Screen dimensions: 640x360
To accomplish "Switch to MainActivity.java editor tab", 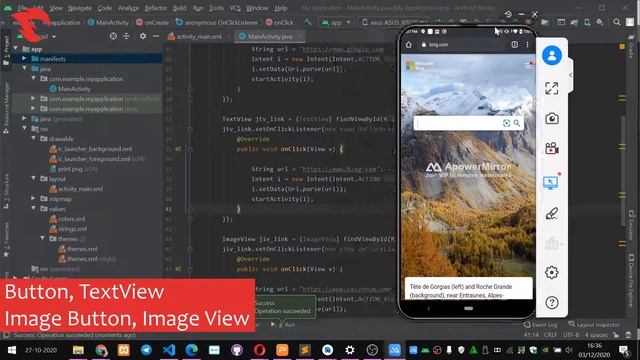I will (x=270, y=36).
